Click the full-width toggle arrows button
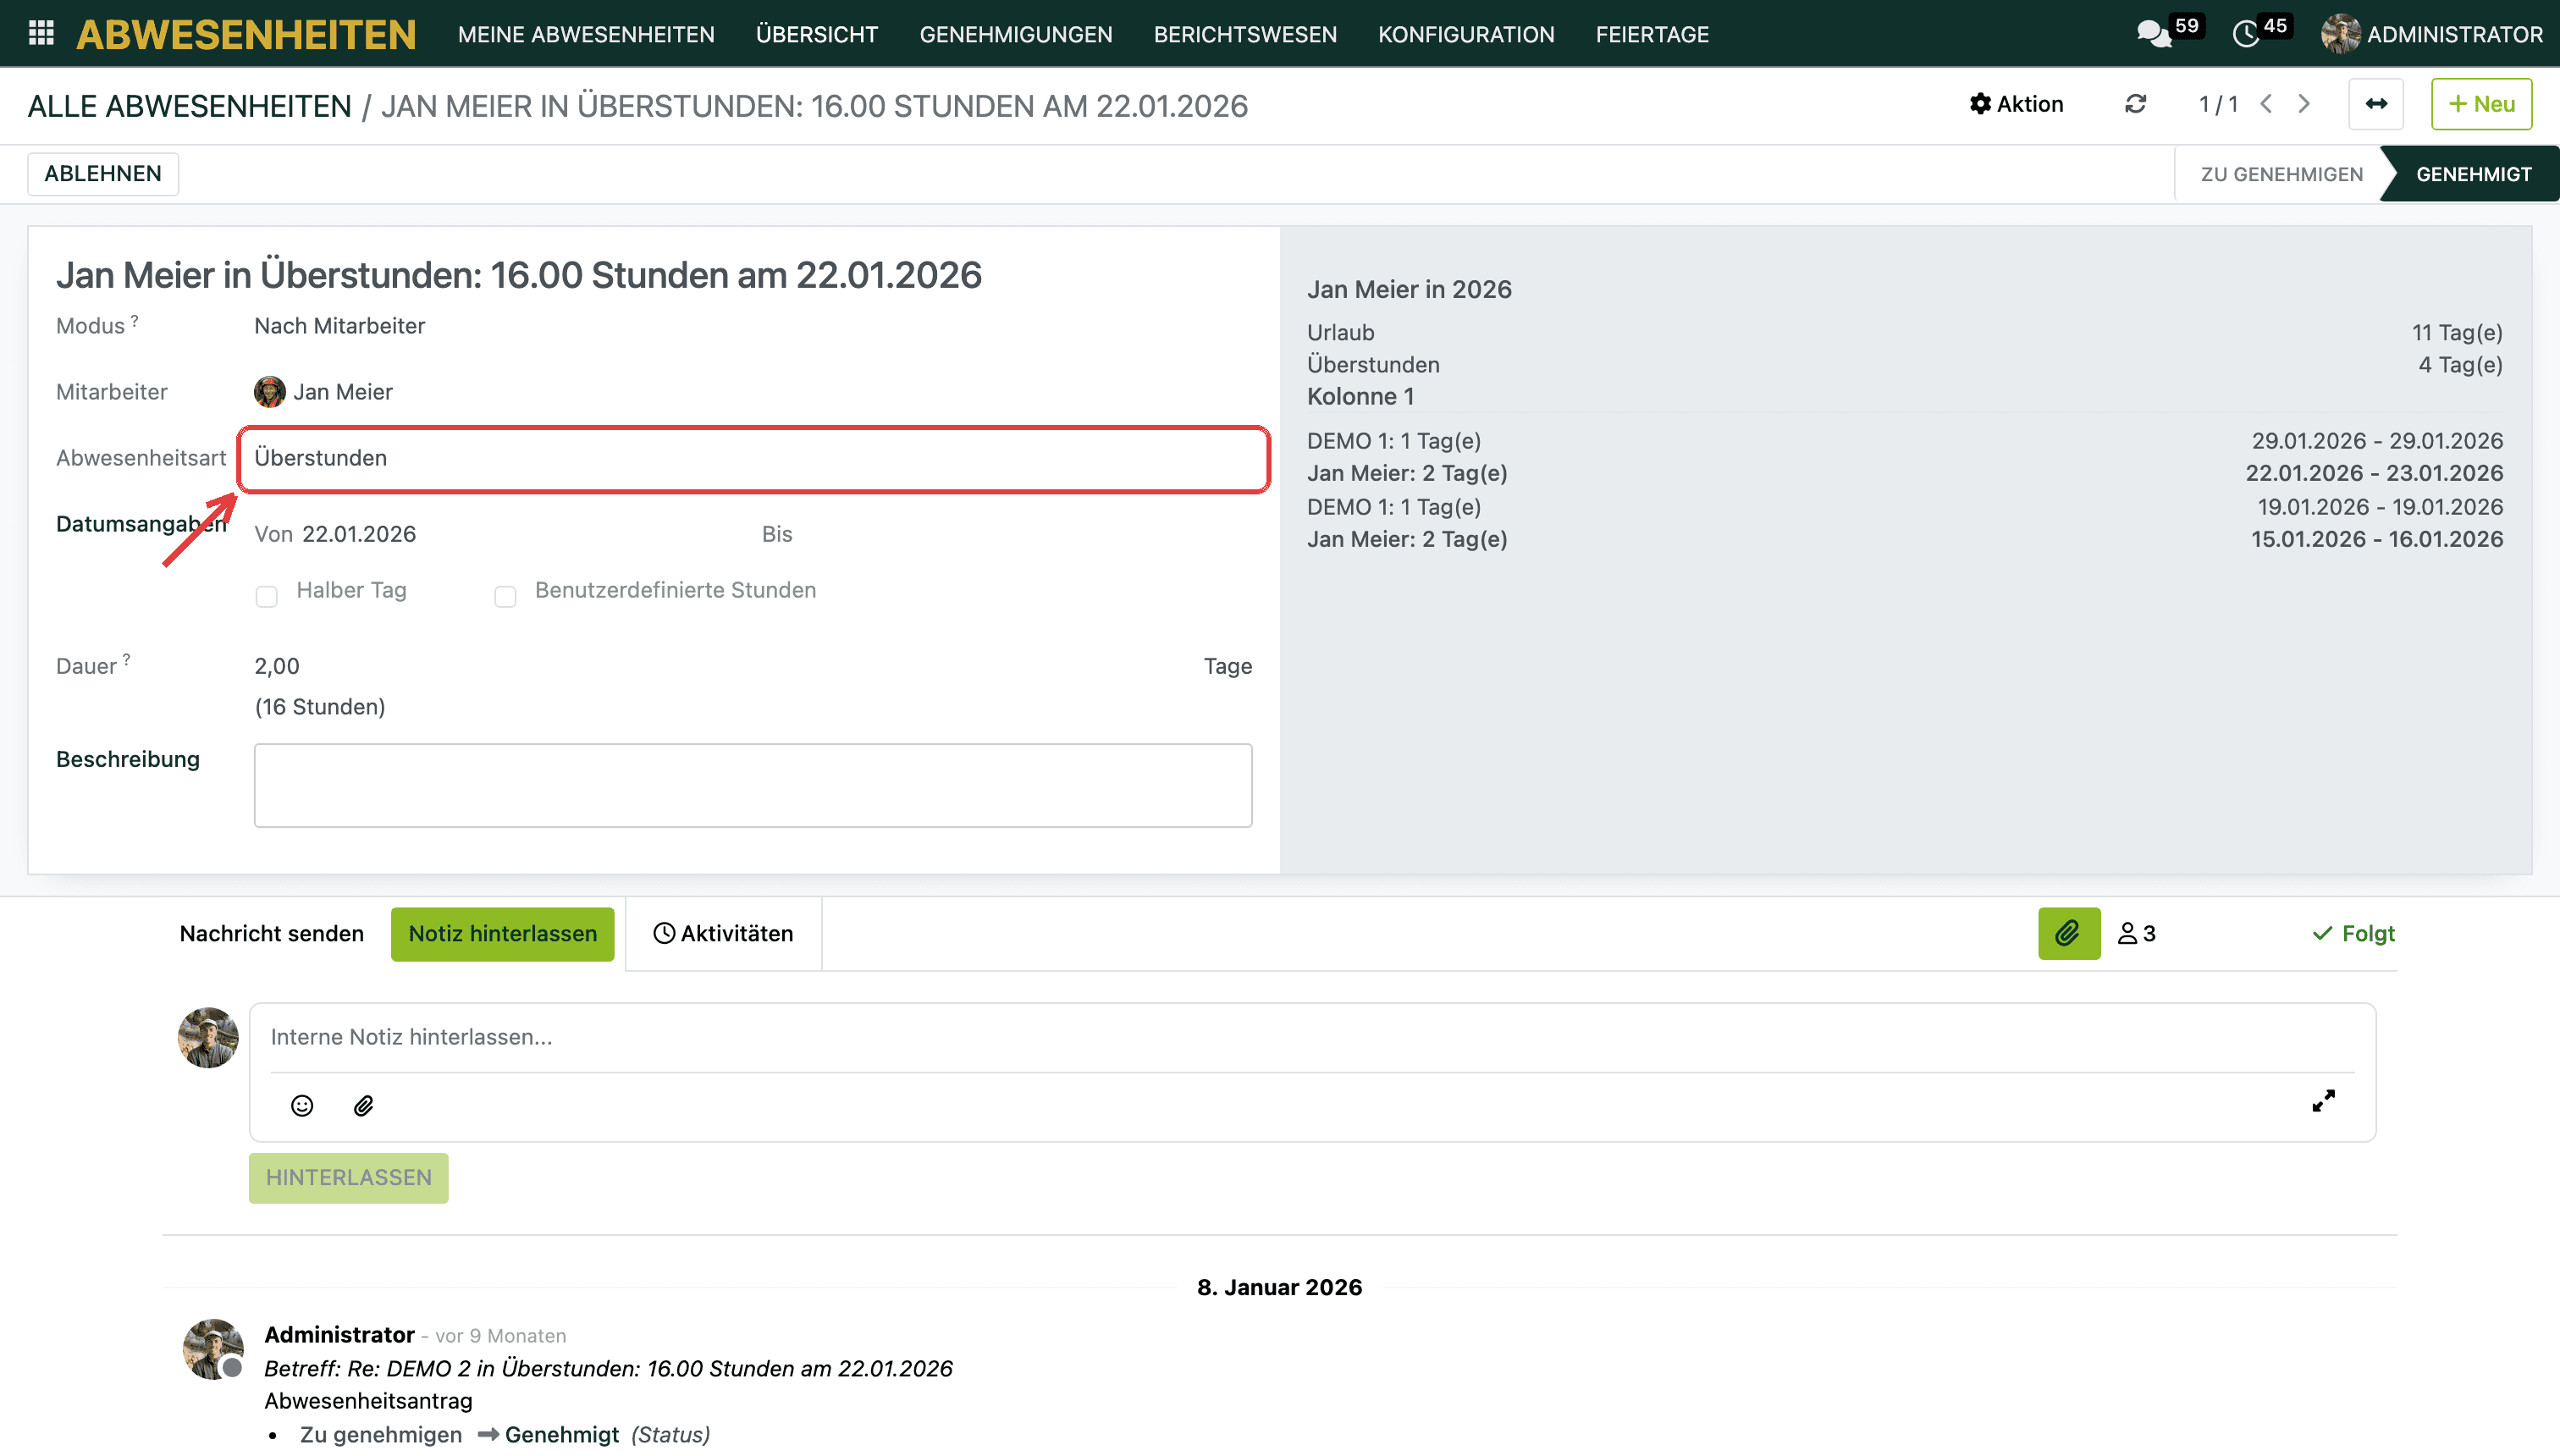 (2376, 104)
